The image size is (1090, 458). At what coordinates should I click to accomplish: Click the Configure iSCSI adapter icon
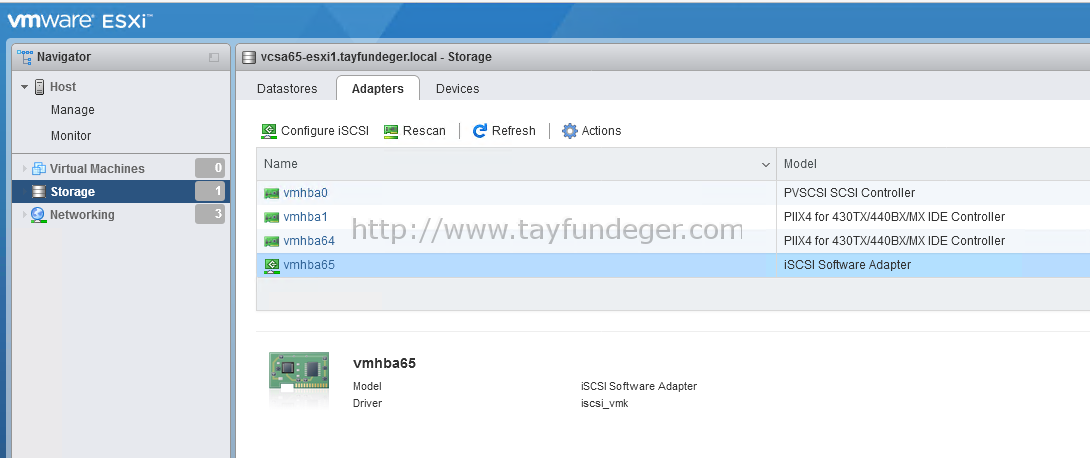tap(269, 131)
